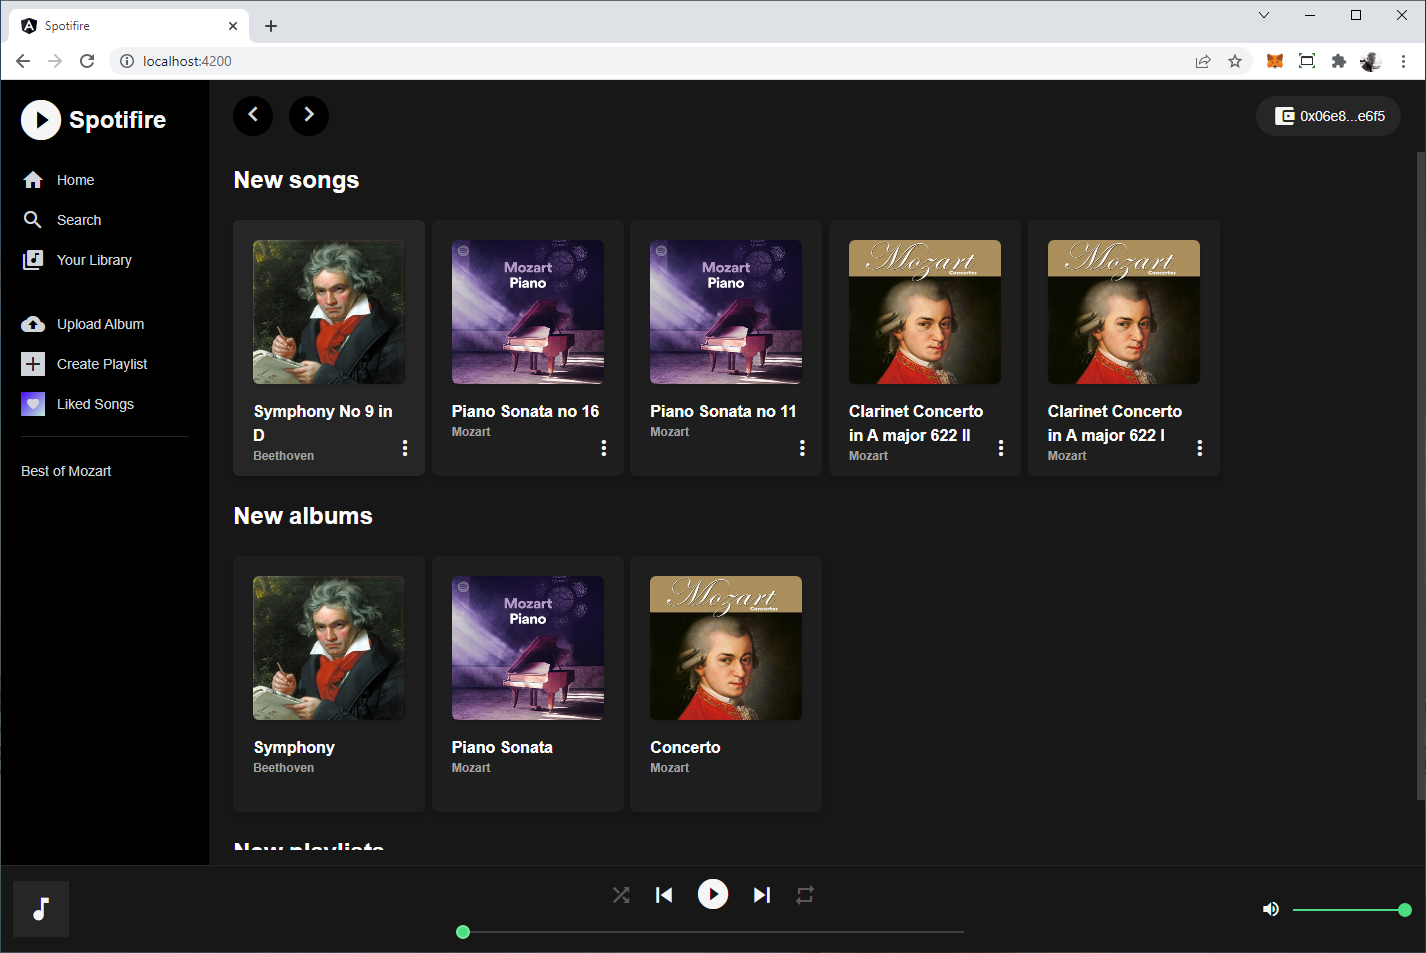Image resolution: width=1426 pixels, height=953 pixels.
Task: Select the Spotifire browser tab
Action: tap(130, 26)
